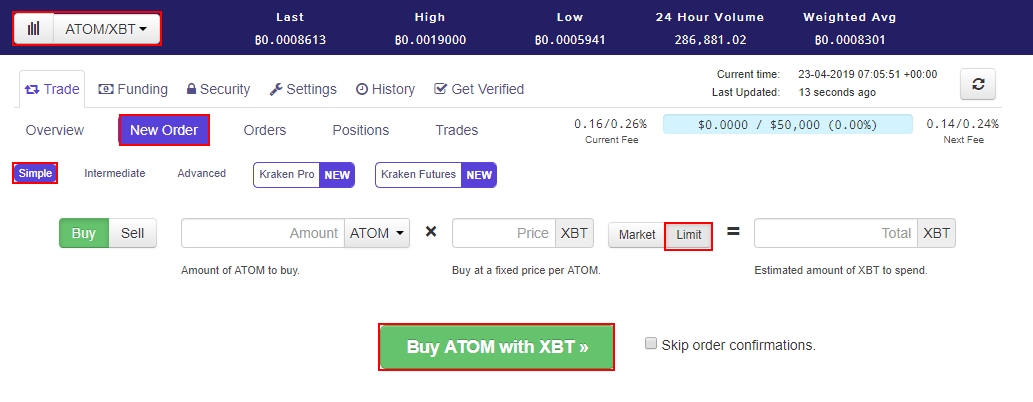Focus the Price input field
This screenshot has height=402, width=1033.
tap(504, 233)
